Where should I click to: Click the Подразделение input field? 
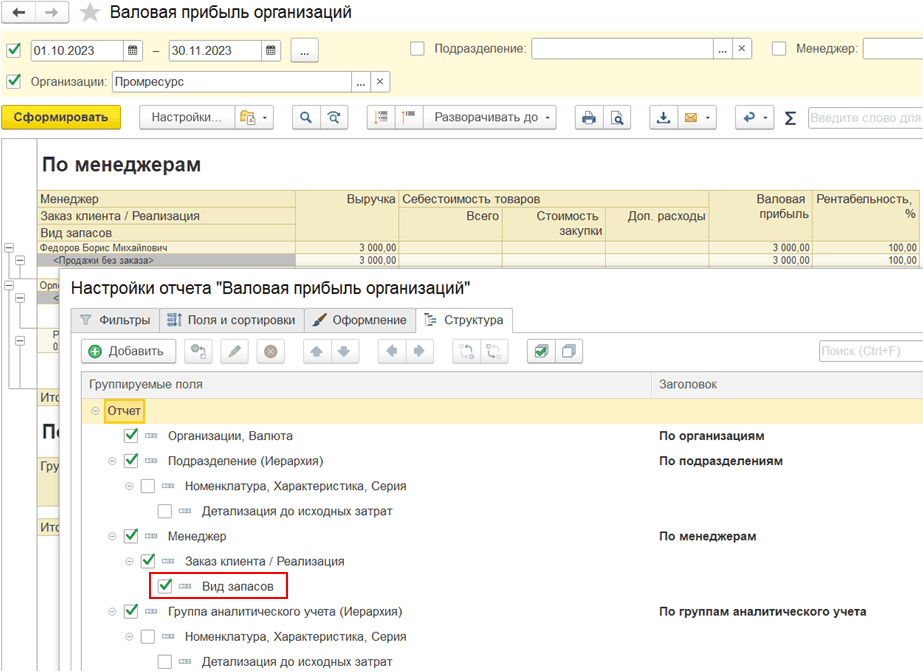(622, 49)
